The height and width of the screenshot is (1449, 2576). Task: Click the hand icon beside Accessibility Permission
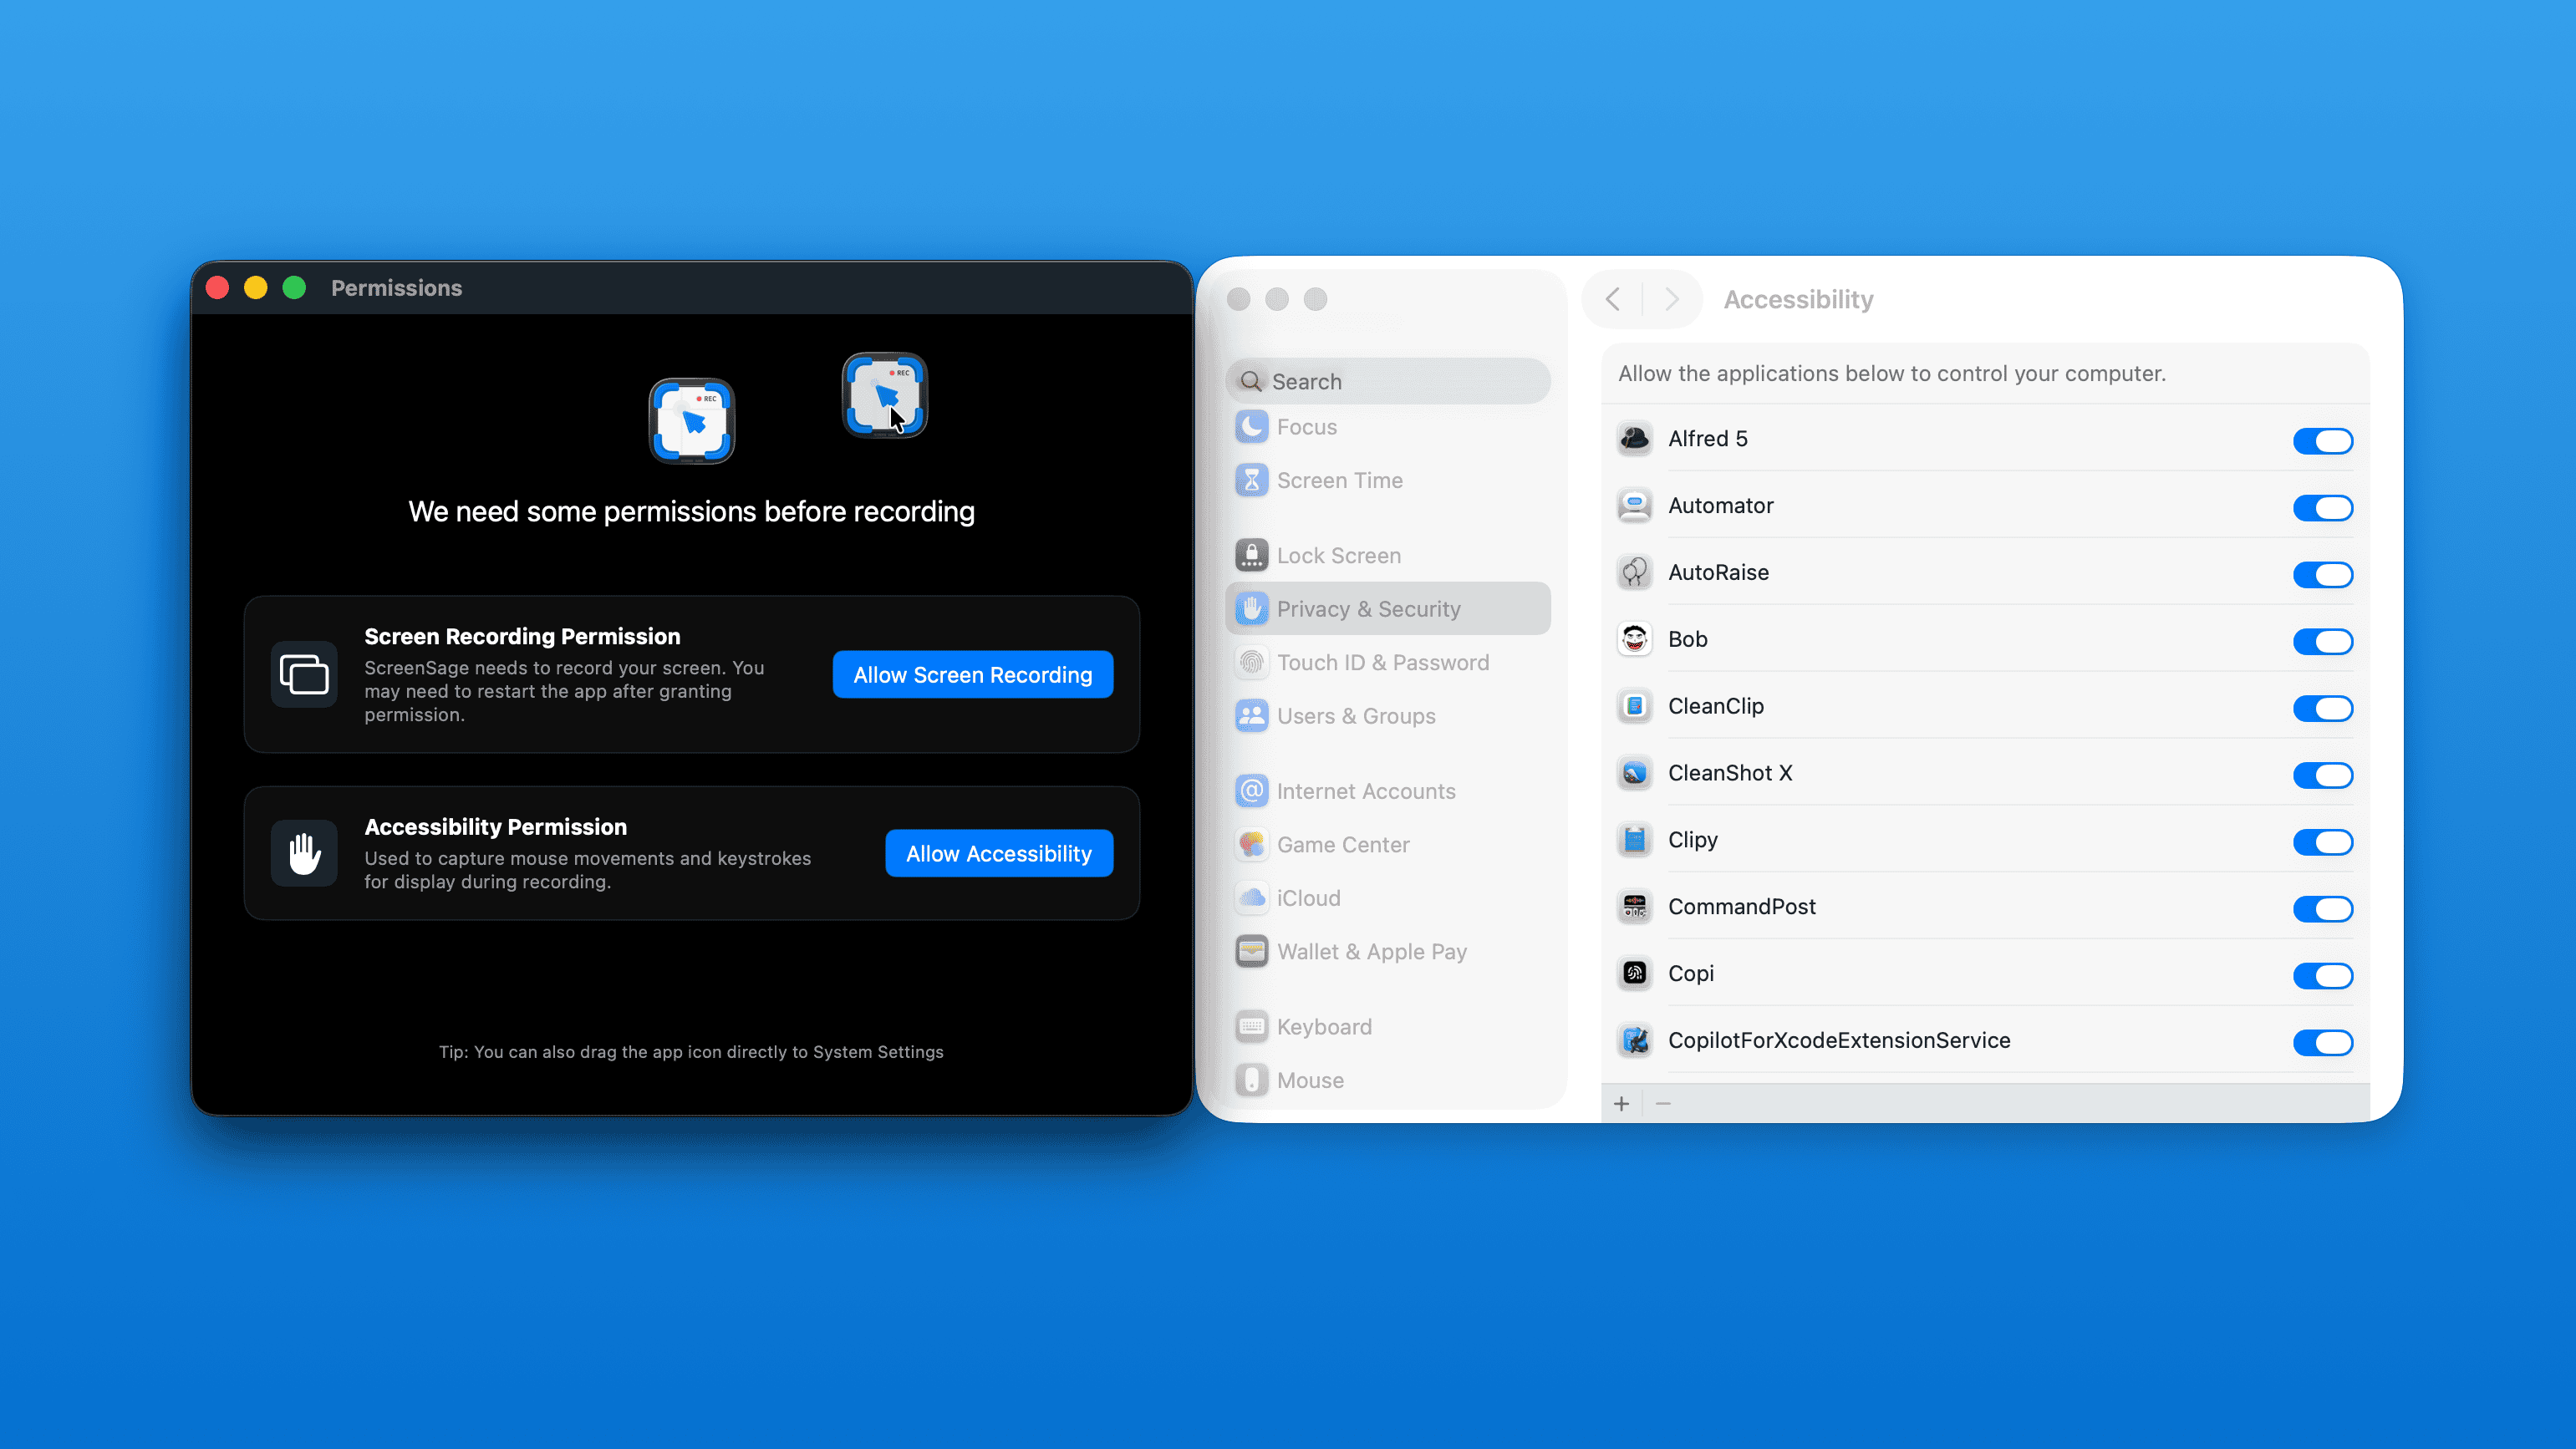[304, 853]
